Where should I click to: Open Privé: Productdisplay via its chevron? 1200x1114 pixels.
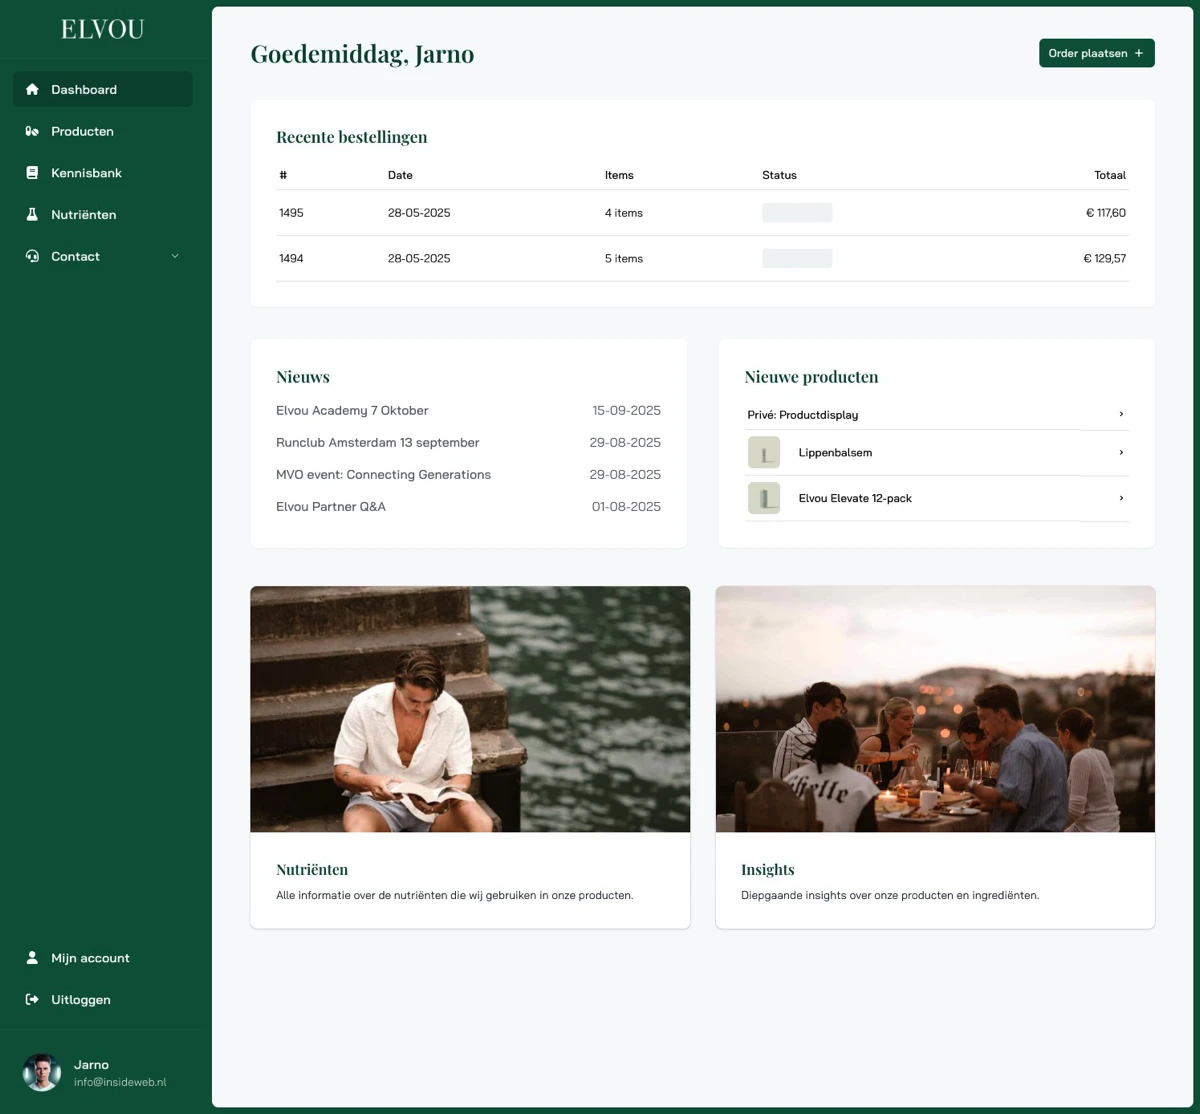(1121, 414)
